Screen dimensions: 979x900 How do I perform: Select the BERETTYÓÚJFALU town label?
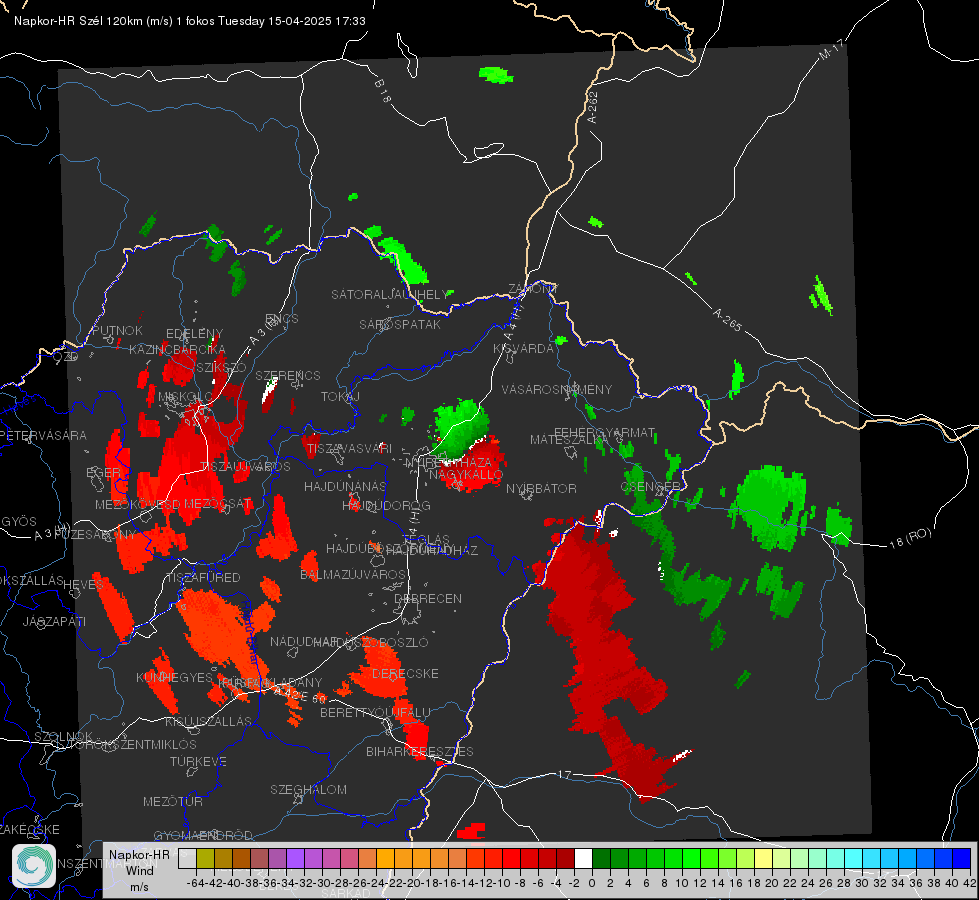coord(375,713)
